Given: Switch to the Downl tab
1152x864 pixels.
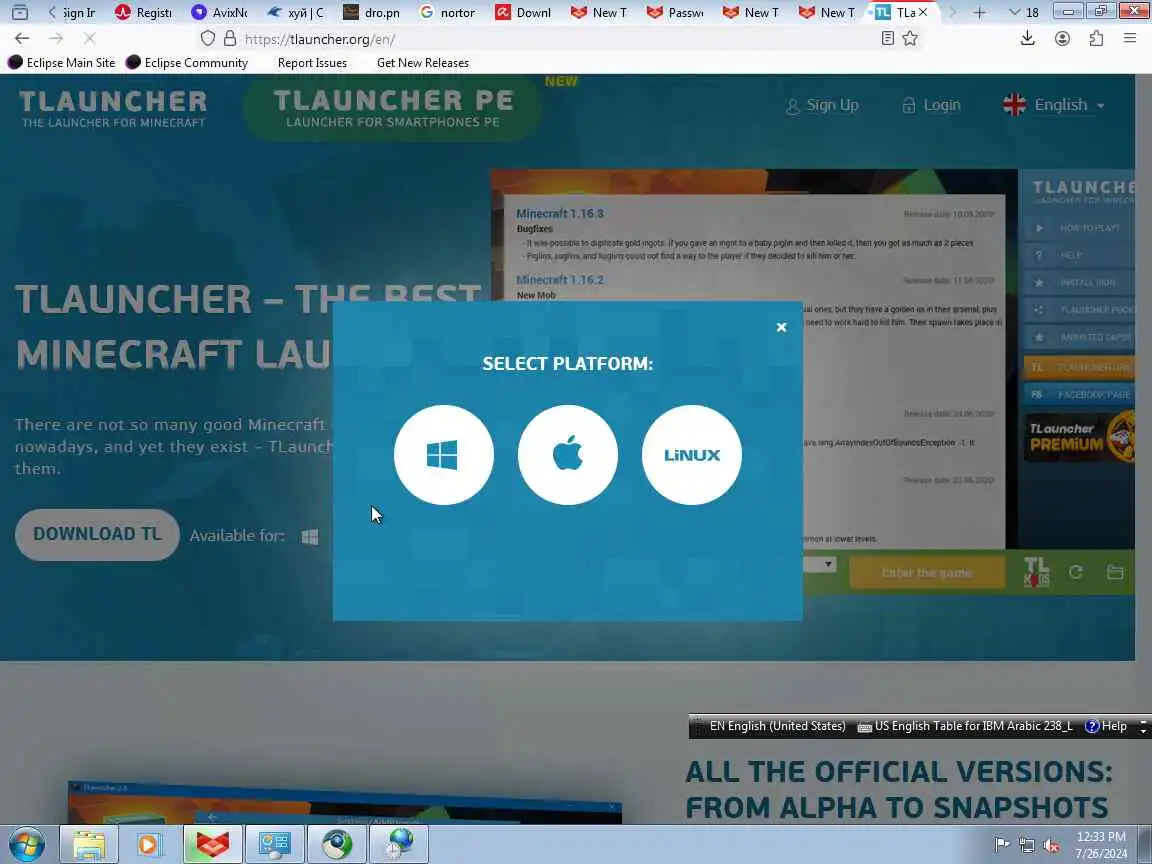Looking at the screenshot, I should pos(523,12).
